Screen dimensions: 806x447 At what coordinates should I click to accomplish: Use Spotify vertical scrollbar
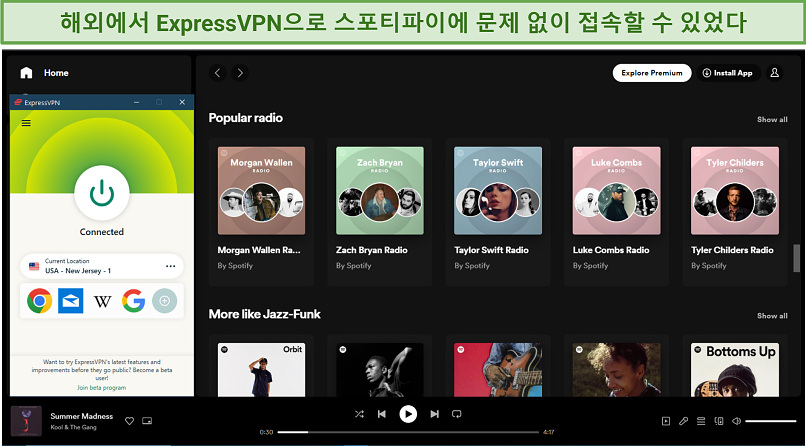[797, 258]
